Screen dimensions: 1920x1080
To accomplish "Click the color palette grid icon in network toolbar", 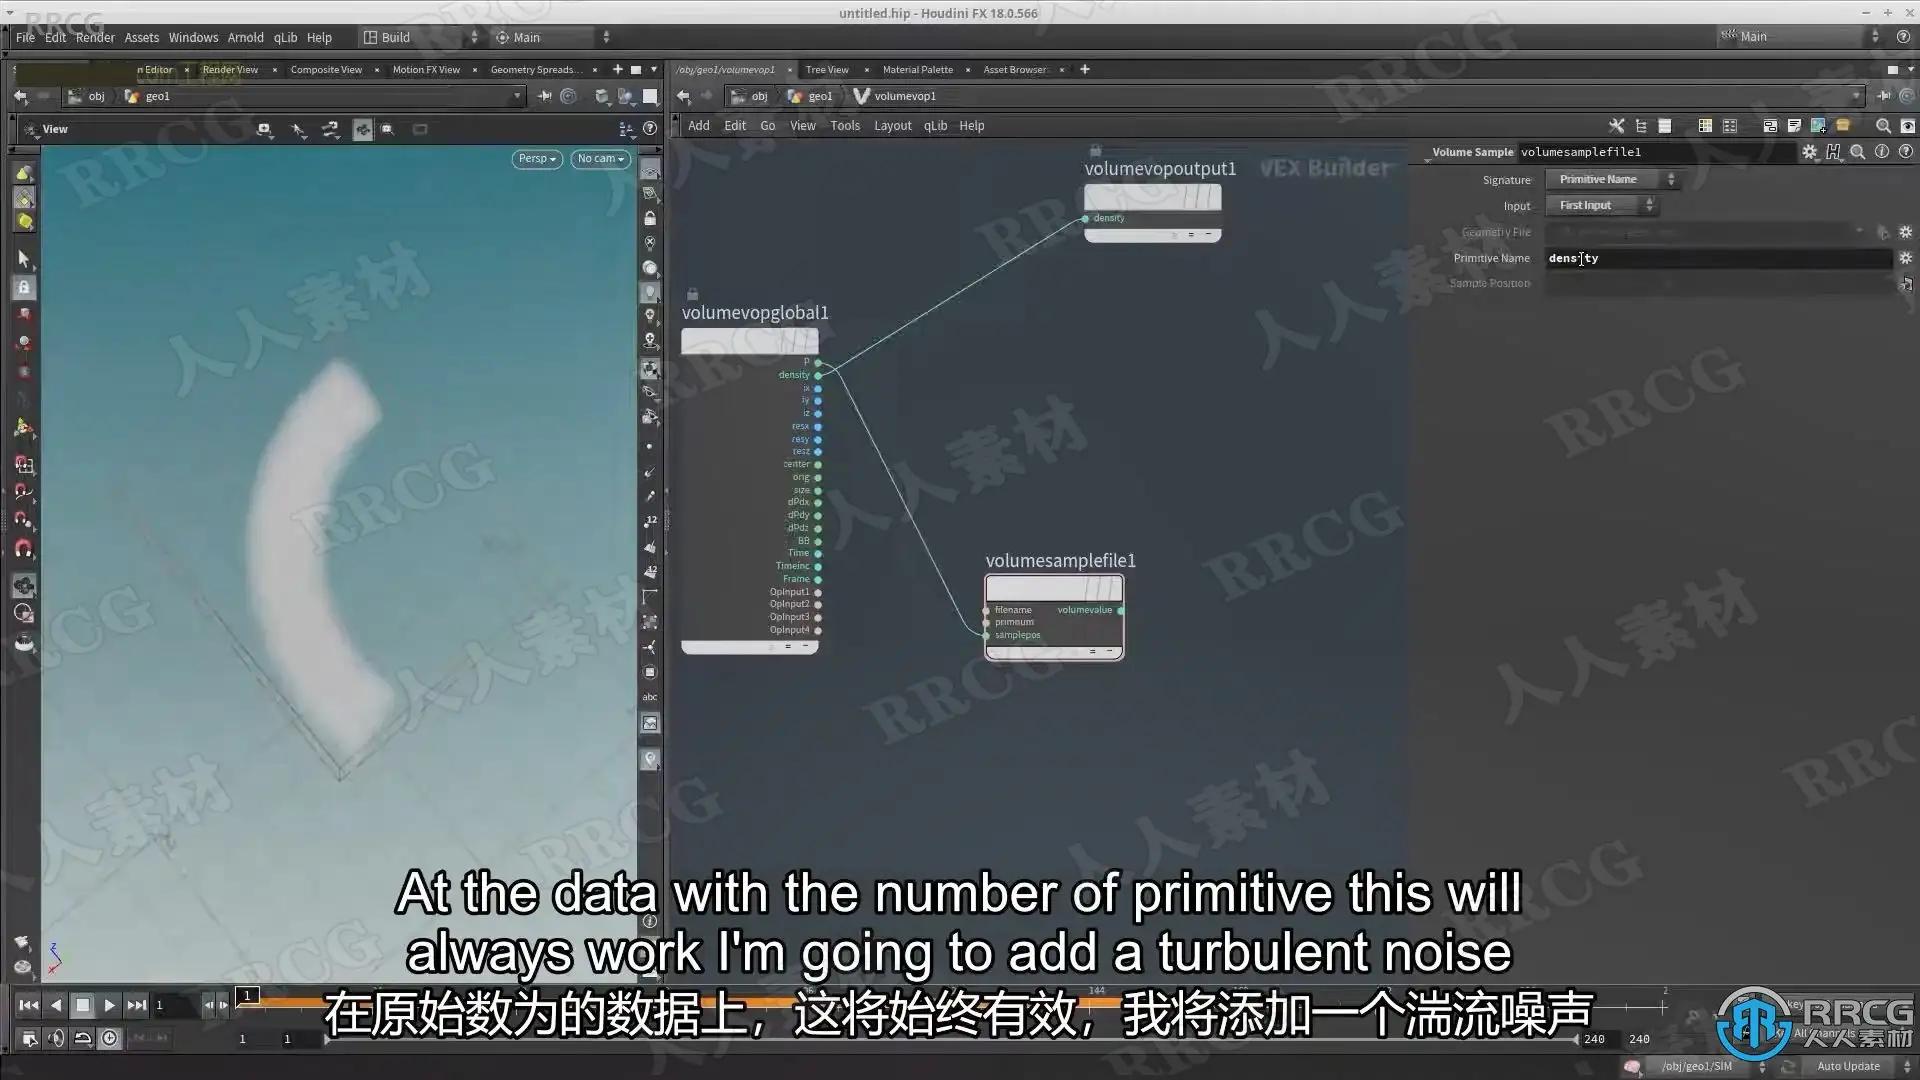I will (1705, 126).
